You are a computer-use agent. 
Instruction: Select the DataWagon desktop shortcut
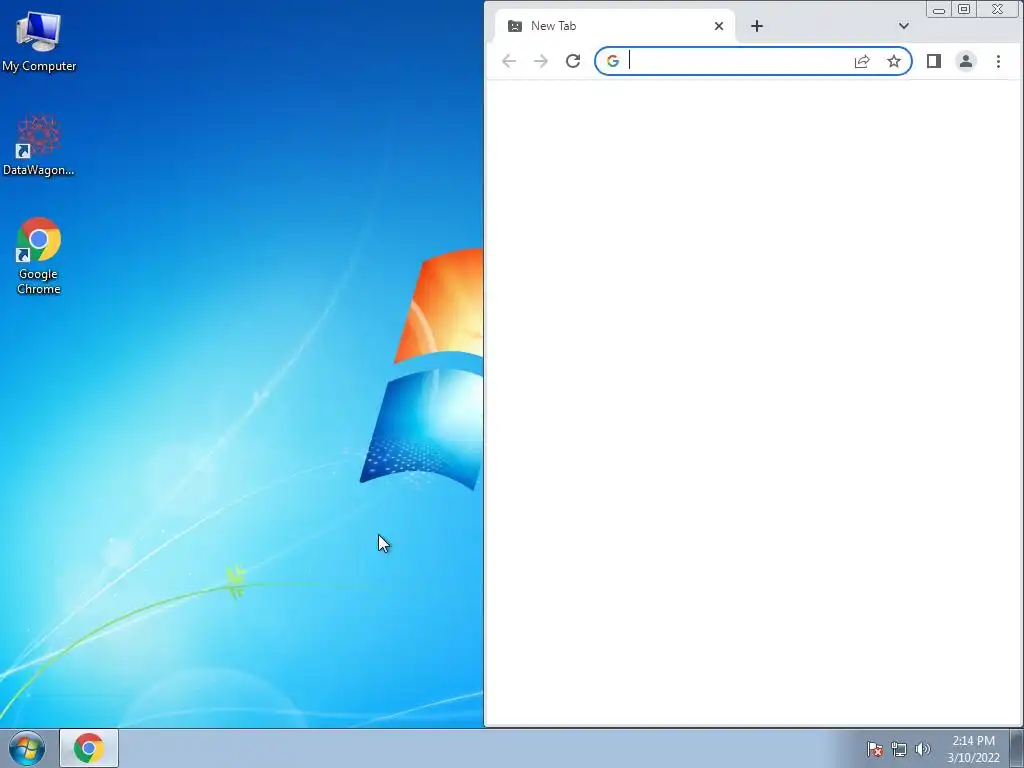pyautogui.click(x=39, y=145)
